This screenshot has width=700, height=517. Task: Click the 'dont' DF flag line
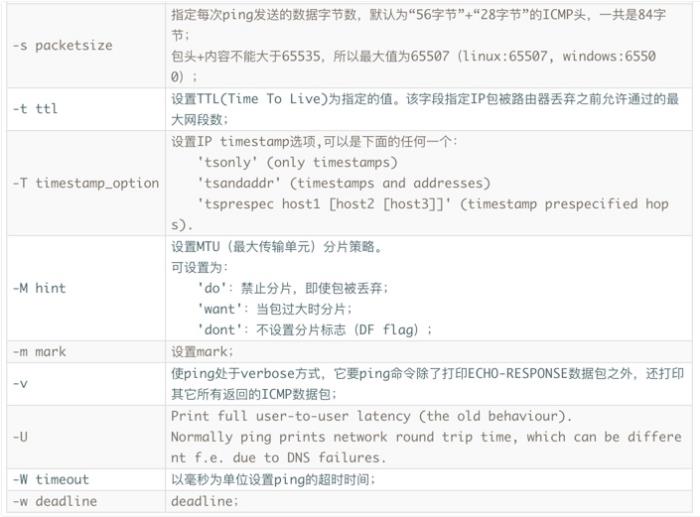click(x=315, y=330)
